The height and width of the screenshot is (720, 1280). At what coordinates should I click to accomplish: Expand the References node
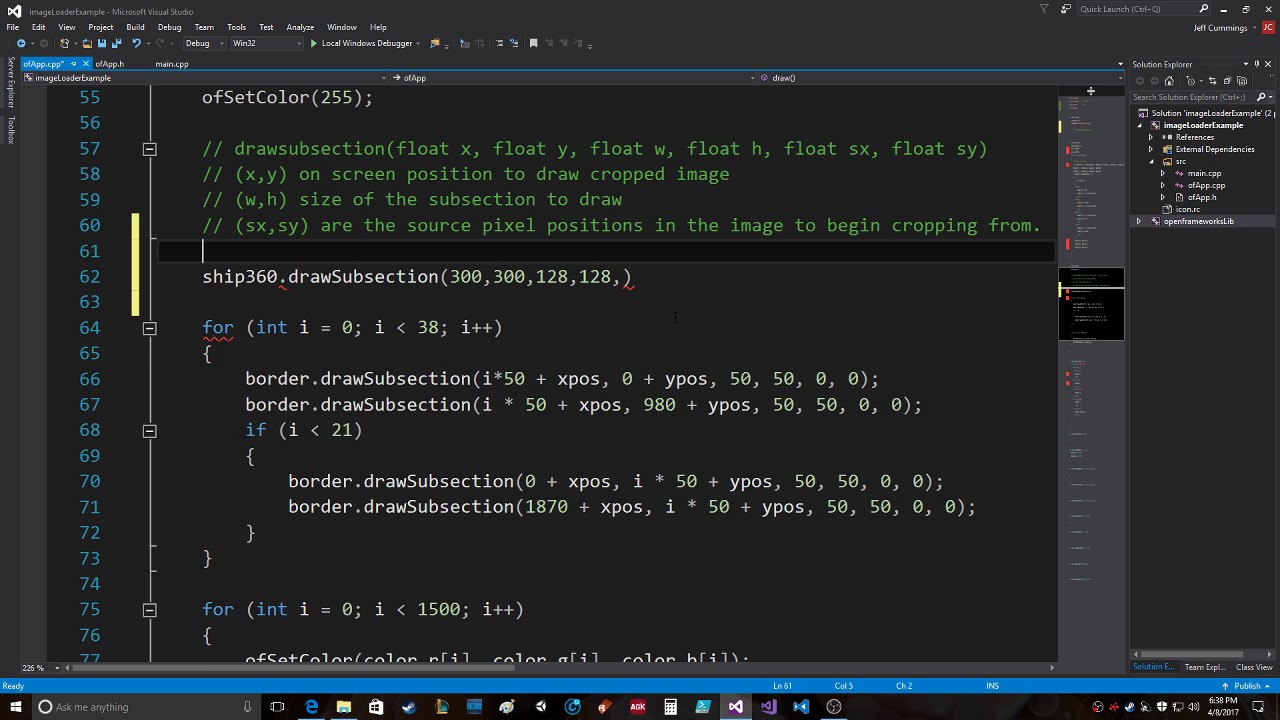point(1151,137)
